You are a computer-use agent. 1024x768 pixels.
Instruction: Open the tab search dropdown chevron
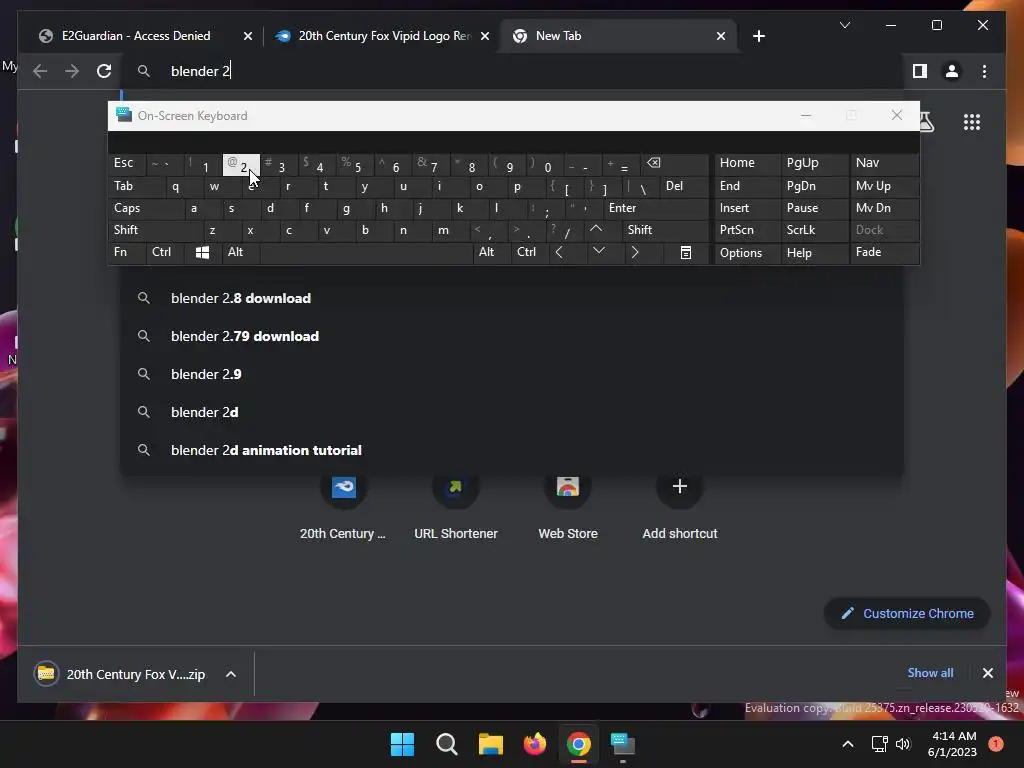tap(844, 25)
